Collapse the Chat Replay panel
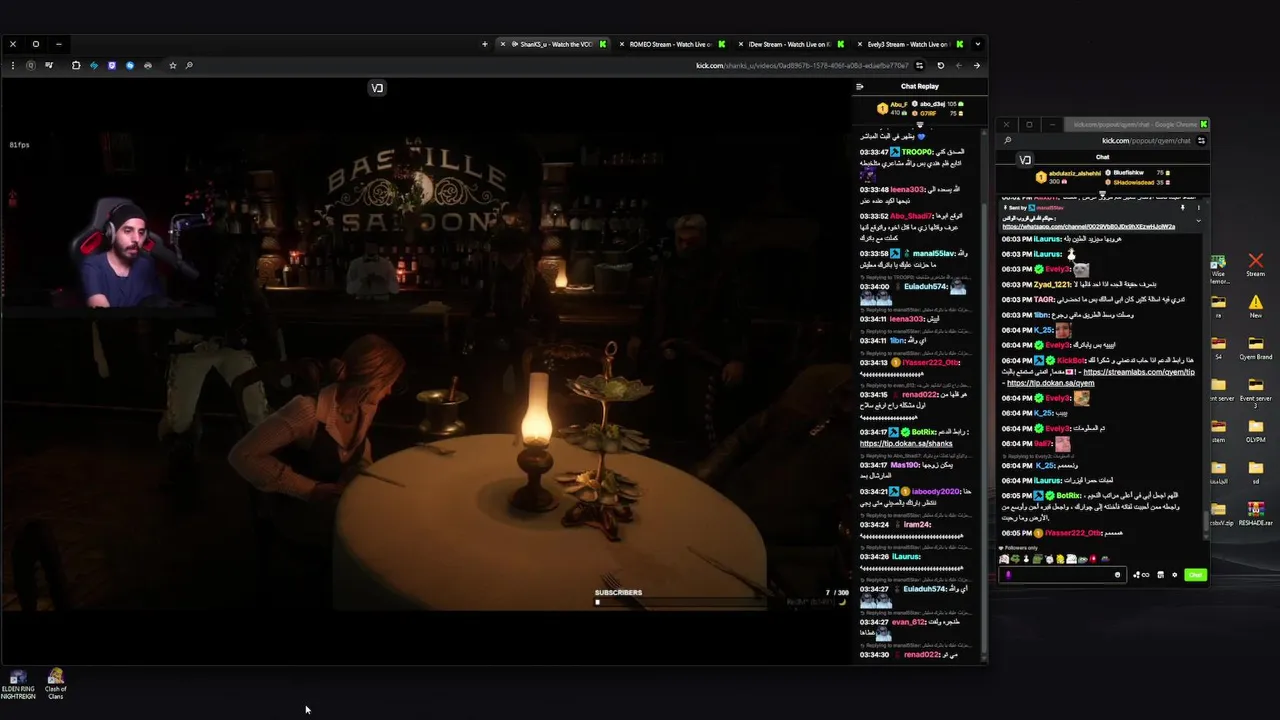The height and width of the screenshot is (720, 1280). (x=859, y=86)
